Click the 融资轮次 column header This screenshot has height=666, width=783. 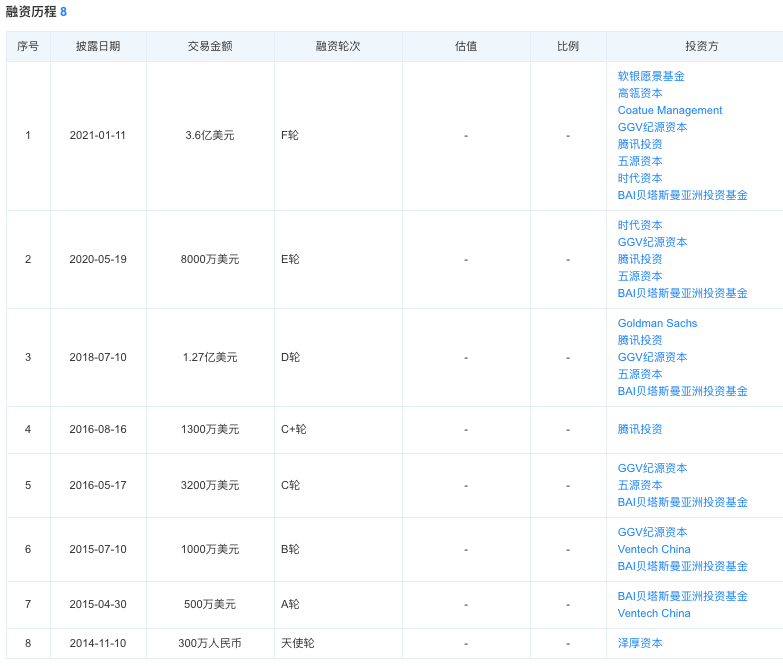338,46
